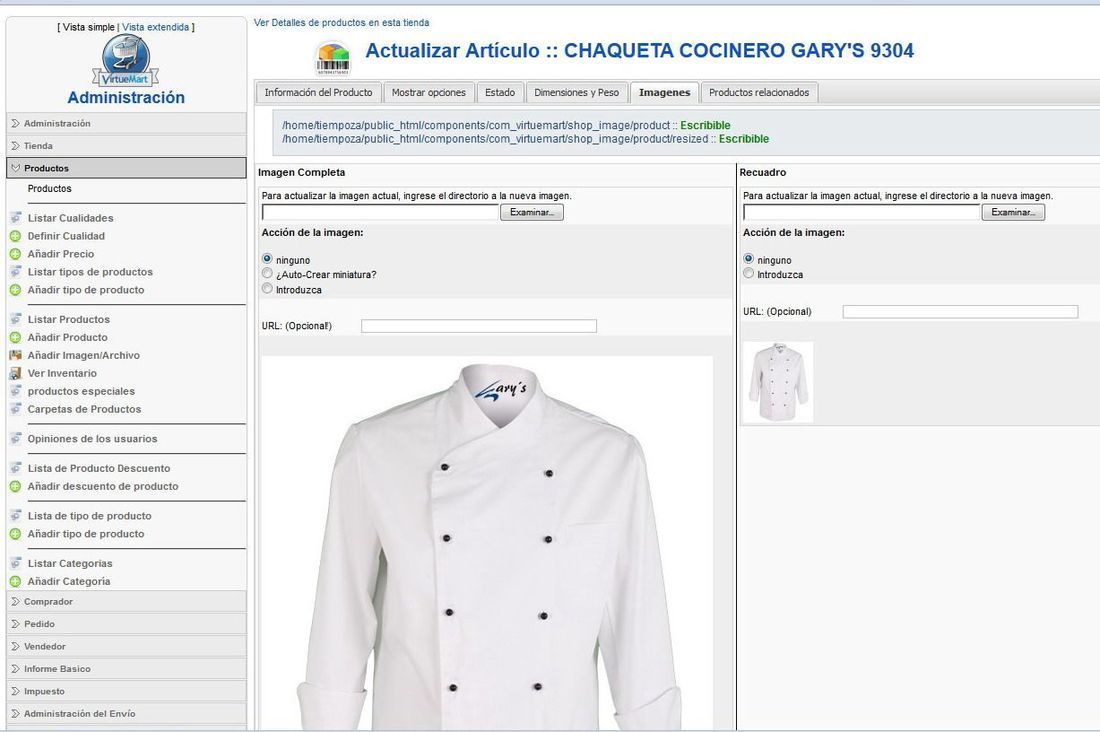Click the green plus icon beside Añadir Categoría

(15, 581)
